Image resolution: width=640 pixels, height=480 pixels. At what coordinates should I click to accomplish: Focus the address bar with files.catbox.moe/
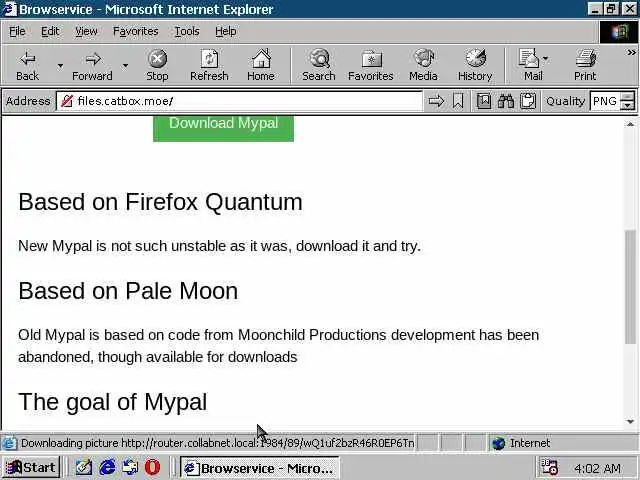(x=239, y=101)
